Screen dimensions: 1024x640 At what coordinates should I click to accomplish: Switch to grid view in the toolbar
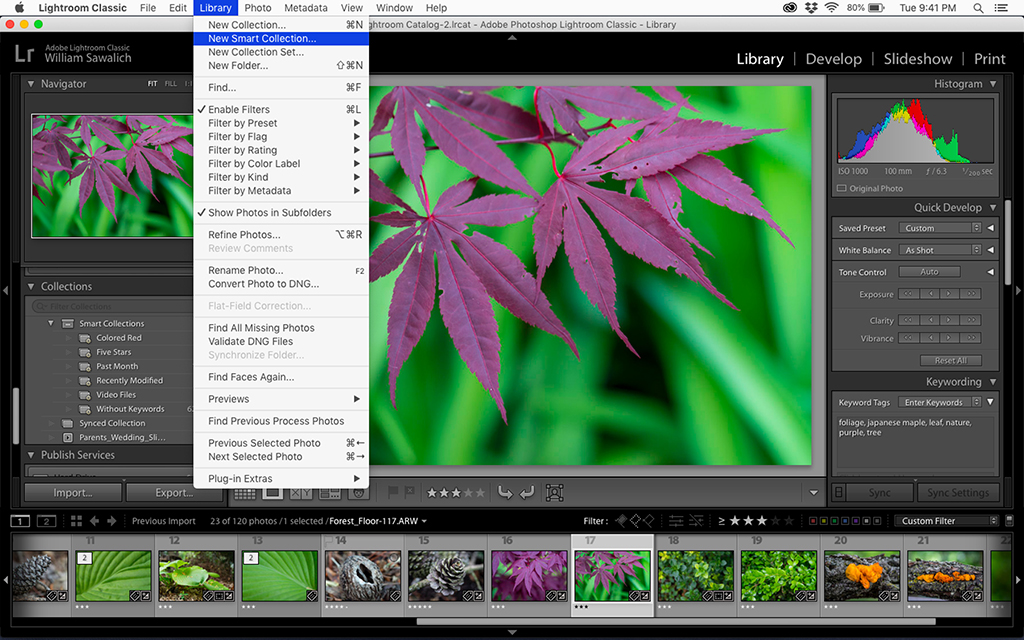pyautogui.click(x=244, y=494)
